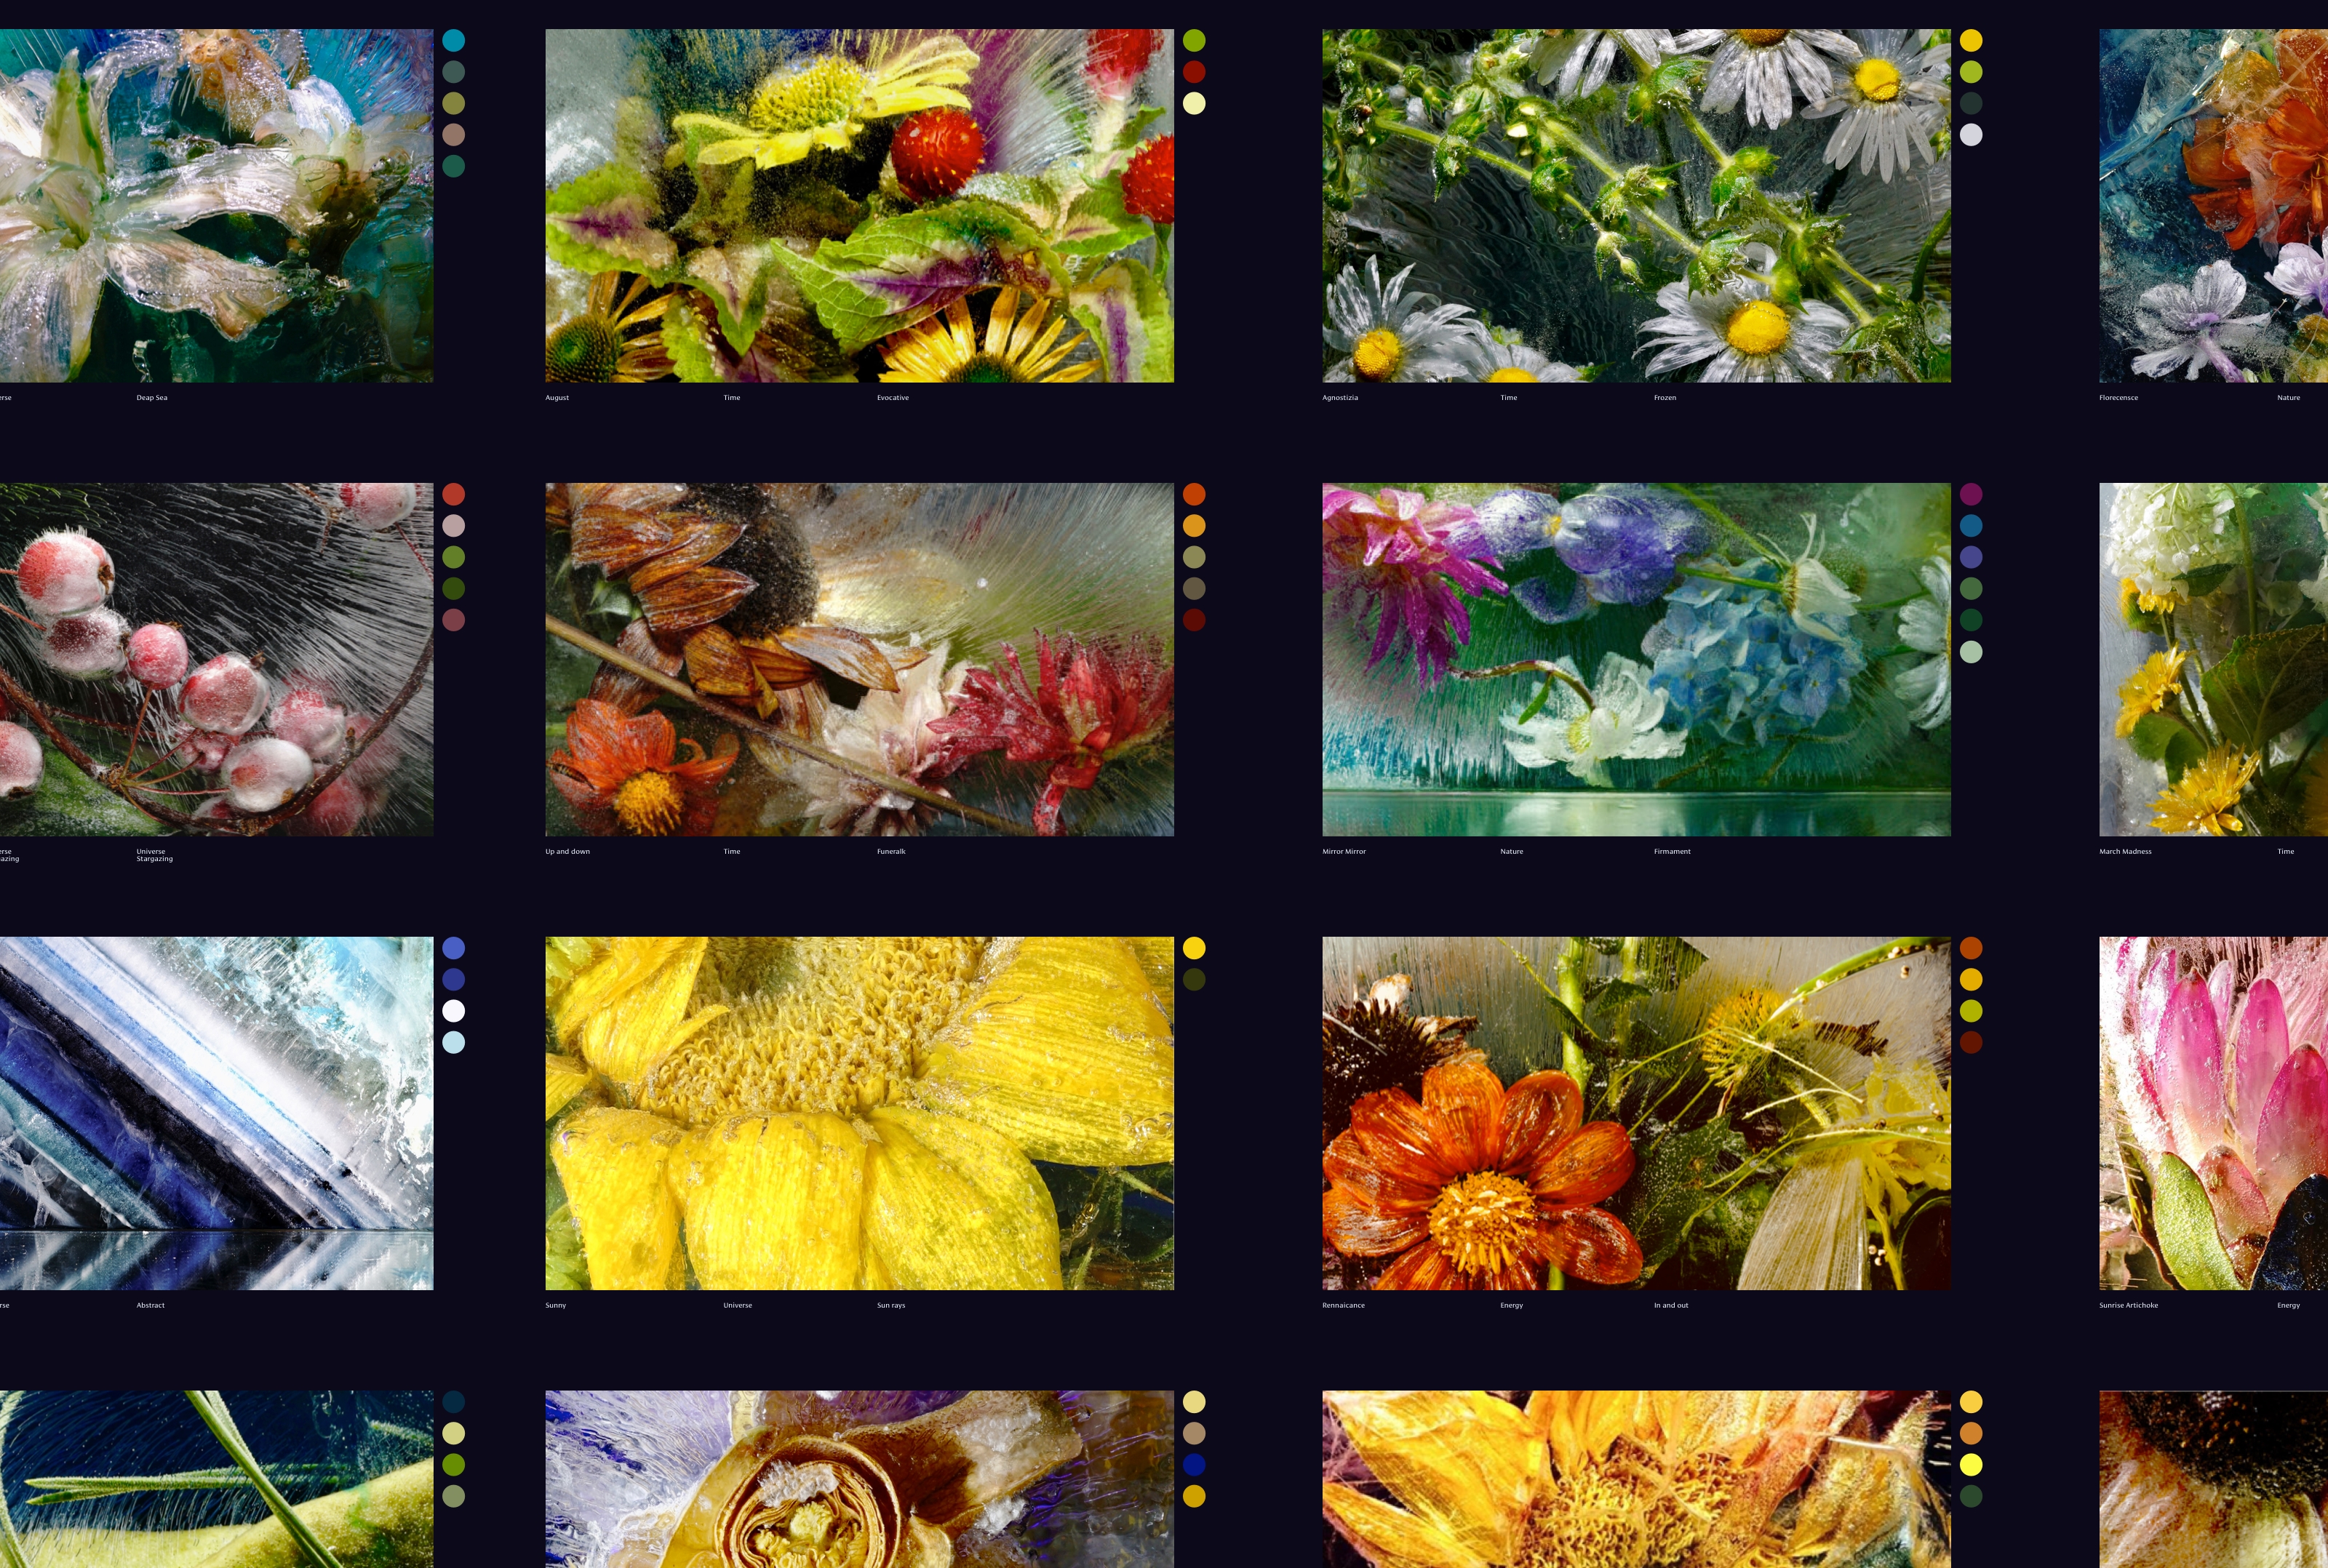The height and width of the screenshot is (1568, 2328).
Task: Click 'Time' label under August image
Action: [732, 398]
